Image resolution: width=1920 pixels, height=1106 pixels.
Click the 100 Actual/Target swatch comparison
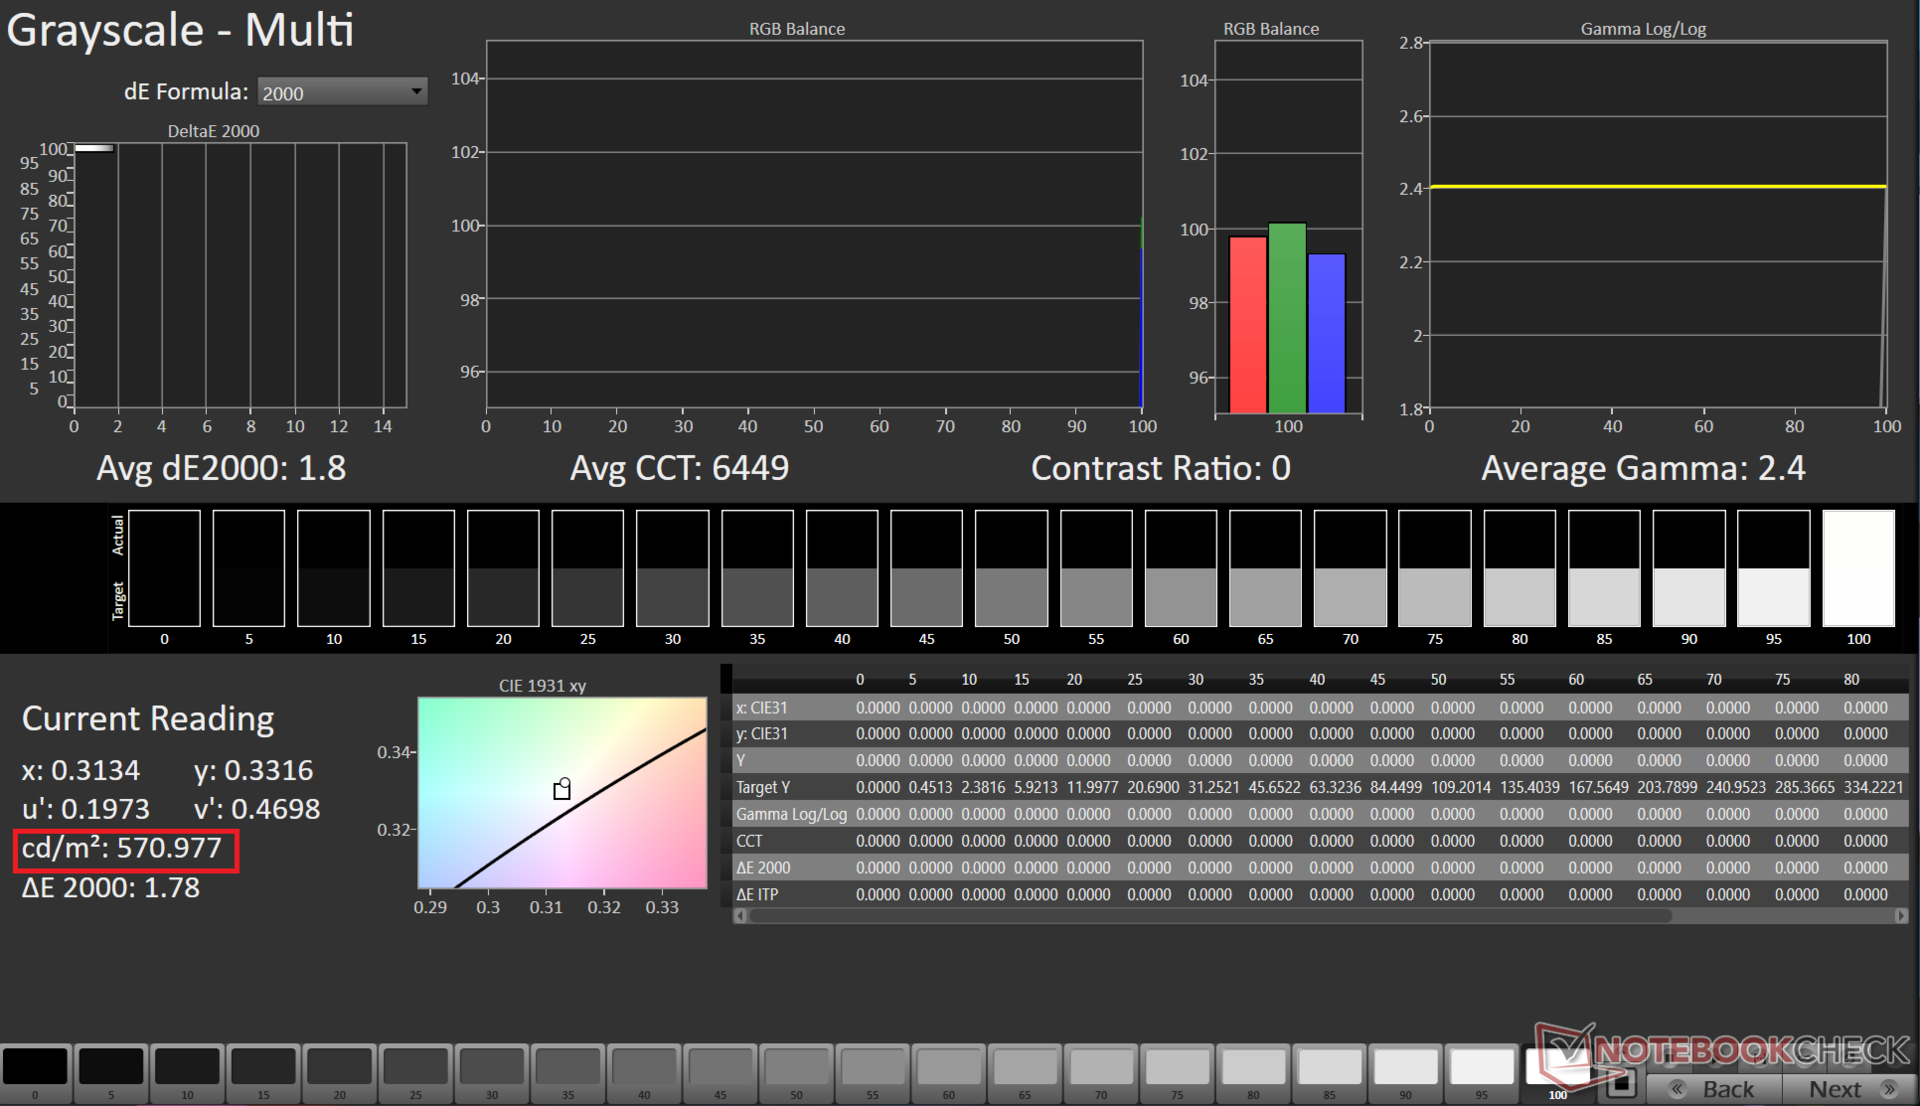click(x=1858, y=568)
